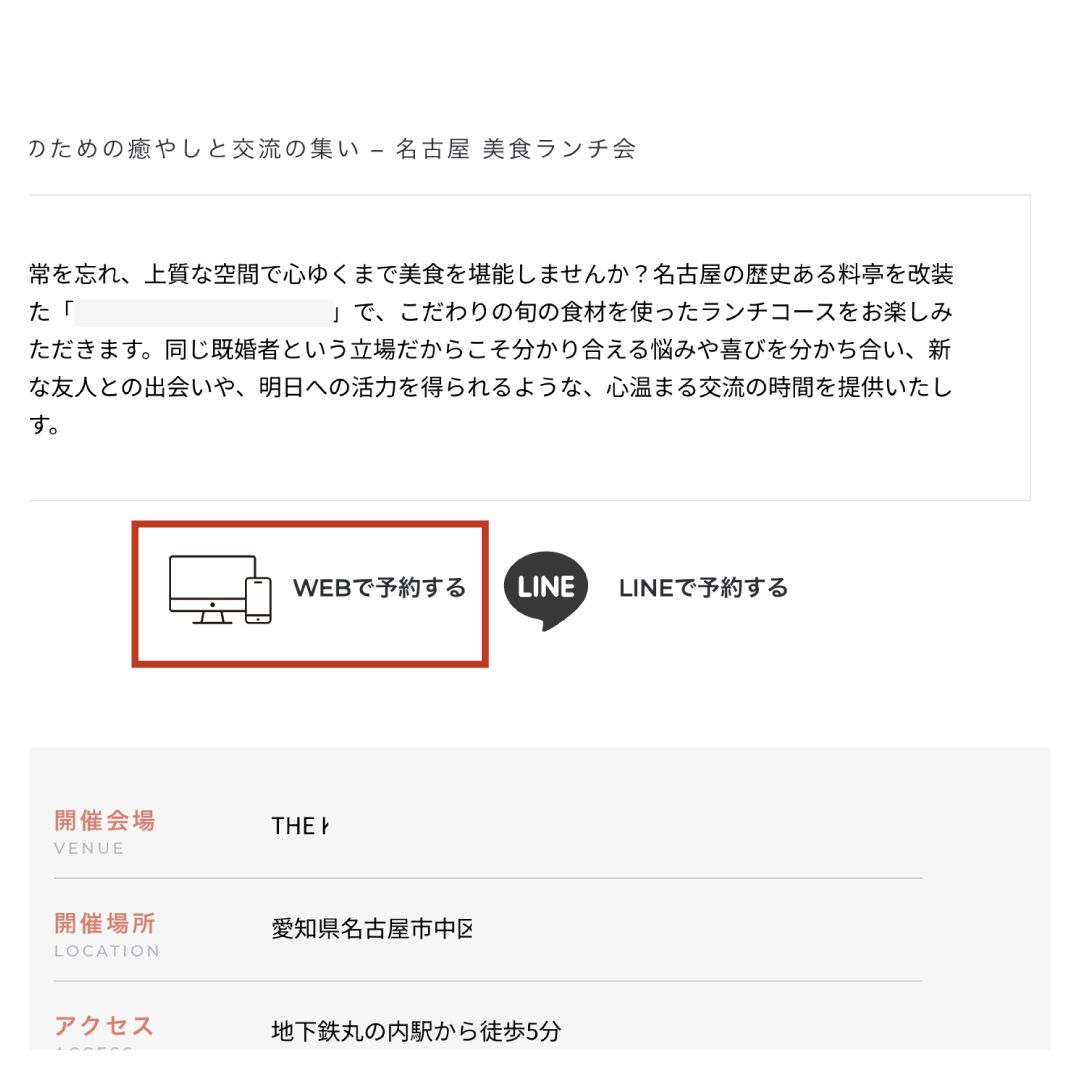Click the 名古屋 美食ランチ会 page heading
1080x1080 pixels.
pyautogui.click(x=516, y=149)
